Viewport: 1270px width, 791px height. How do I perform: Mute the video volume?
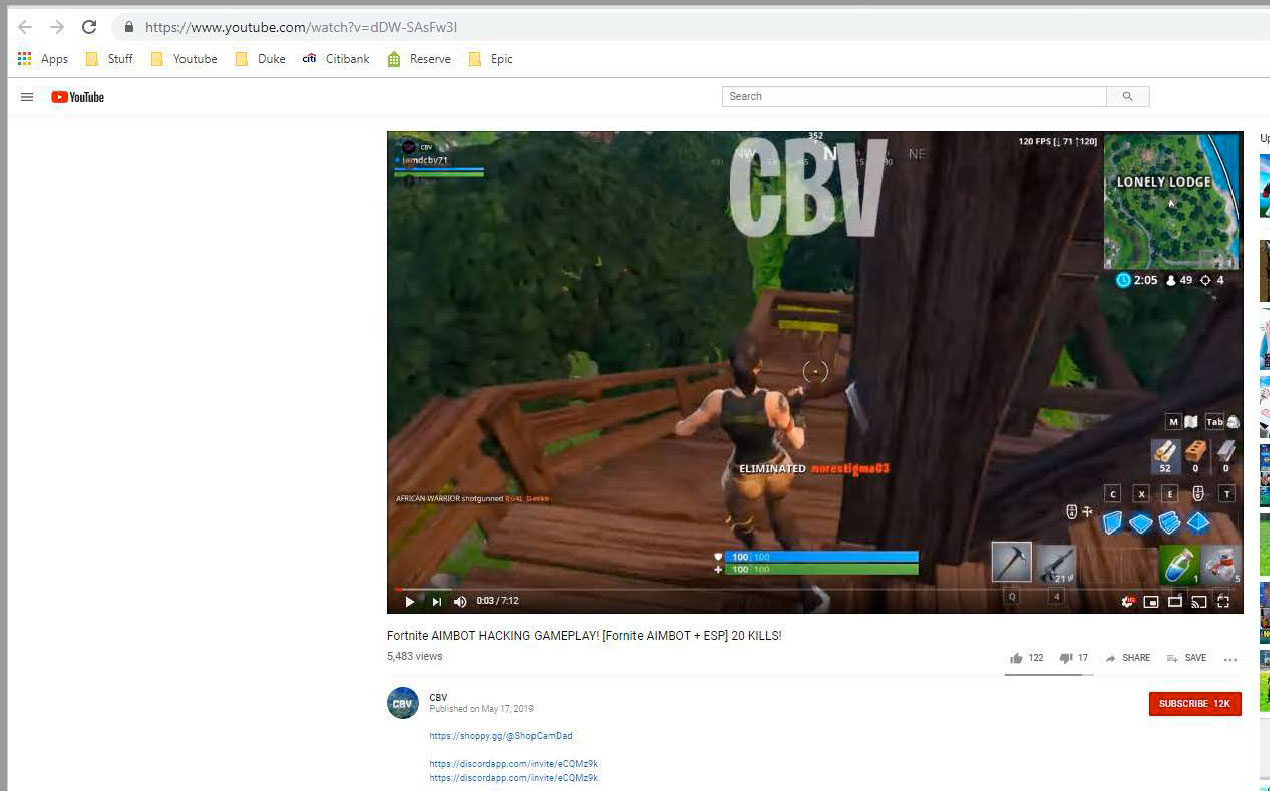(x=460, y=601)
